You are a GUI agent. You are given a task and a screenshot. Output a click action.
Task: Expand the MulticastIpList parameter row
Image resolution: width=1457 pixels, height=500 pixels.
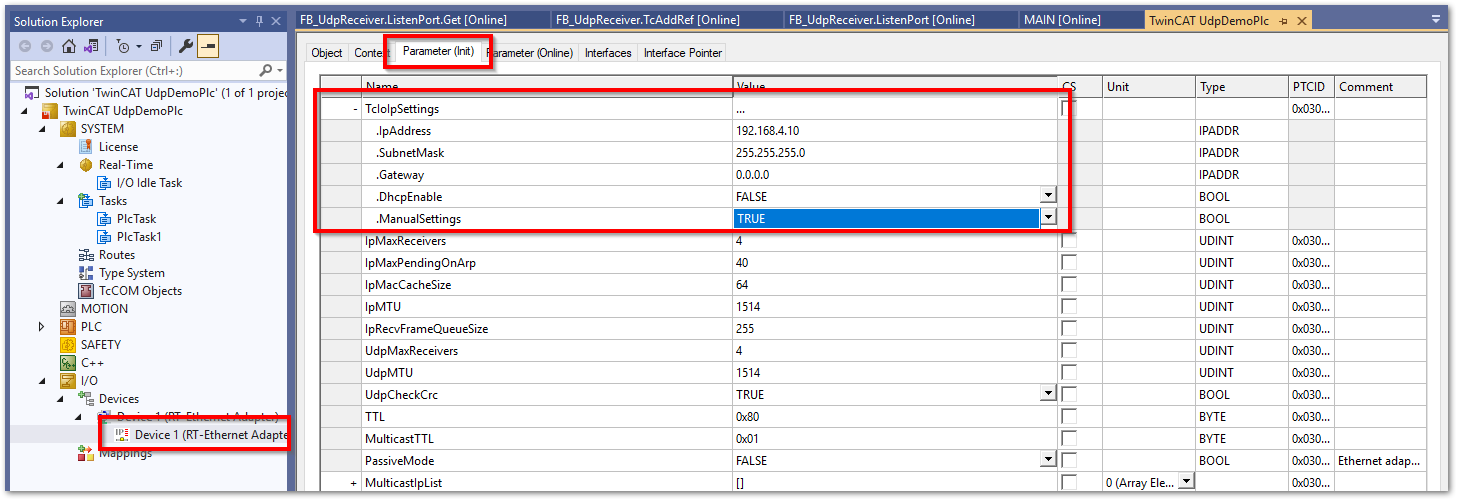[354, 483]
